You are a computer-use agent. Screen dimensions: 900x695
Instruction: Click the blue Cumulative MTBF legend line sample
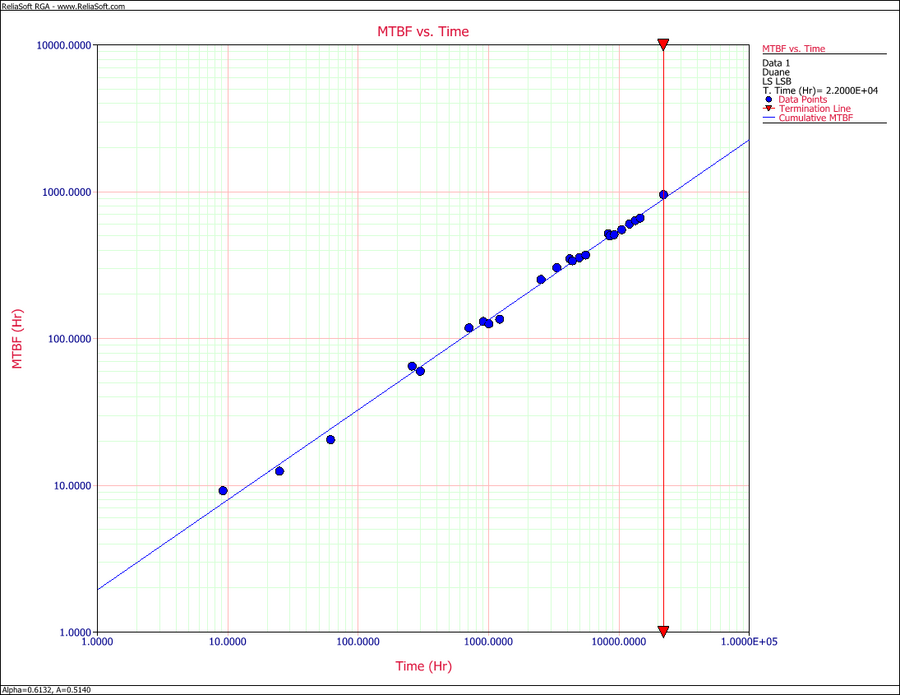[x=768, y=118]
